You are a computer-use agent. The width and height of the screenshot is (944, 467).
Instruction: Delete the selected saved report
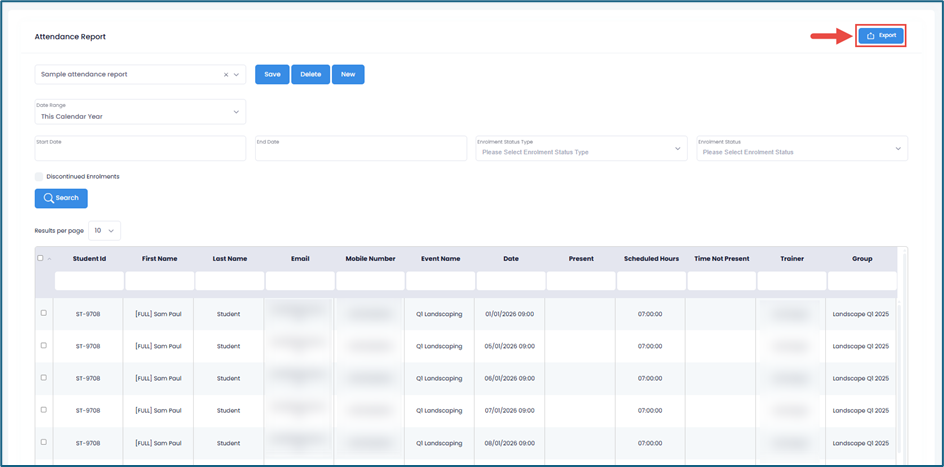pos(310,75)
